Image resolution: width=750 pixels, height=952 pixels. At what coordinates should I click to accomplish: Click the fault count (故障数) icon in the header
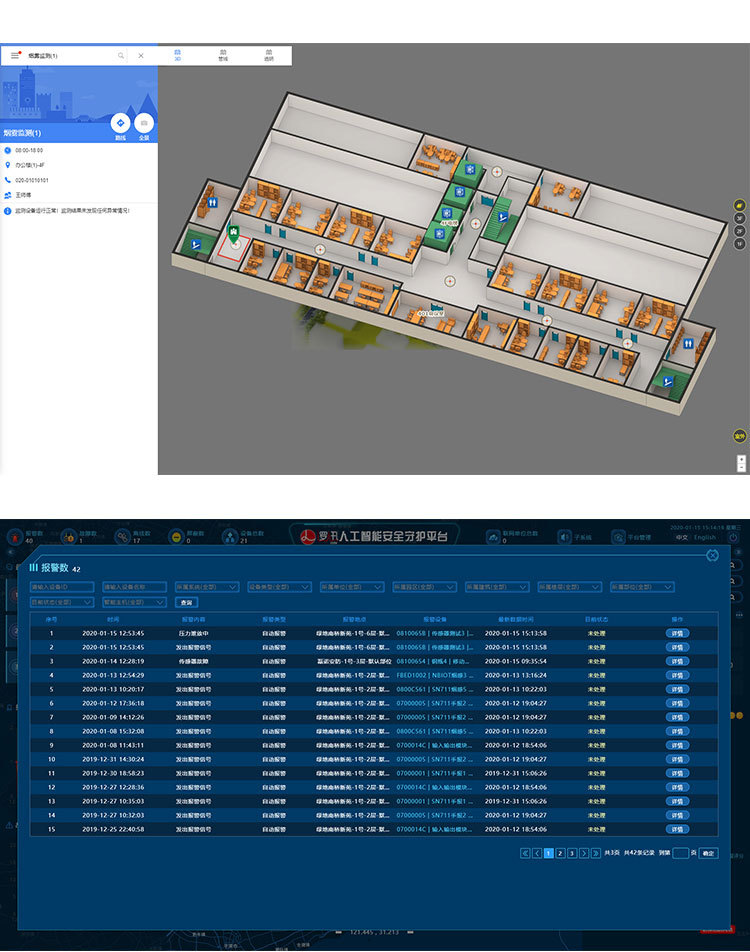(69, 537)
